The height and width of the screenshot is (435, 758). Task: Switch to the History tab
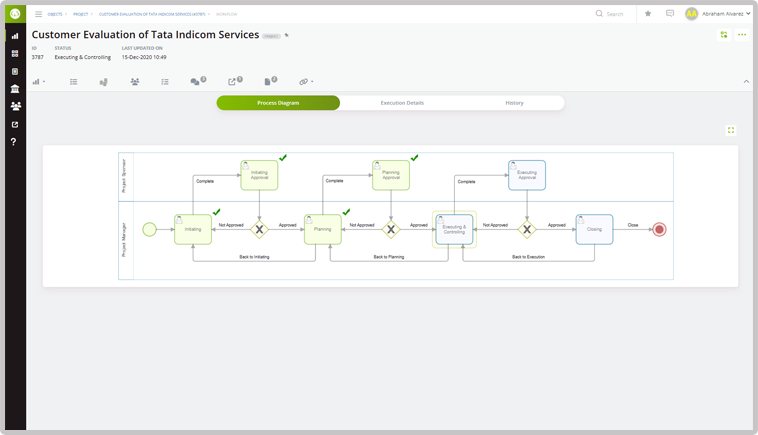514,102
